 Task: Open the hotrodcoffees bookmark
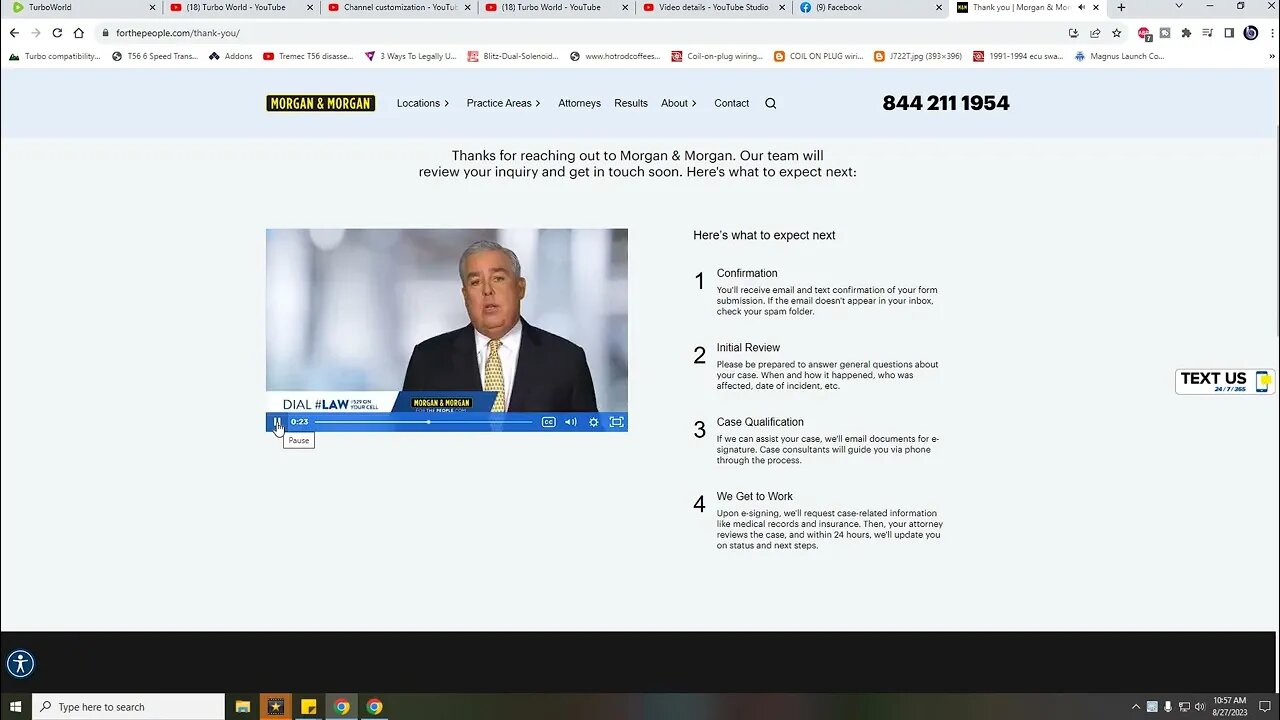pos(615,56)
